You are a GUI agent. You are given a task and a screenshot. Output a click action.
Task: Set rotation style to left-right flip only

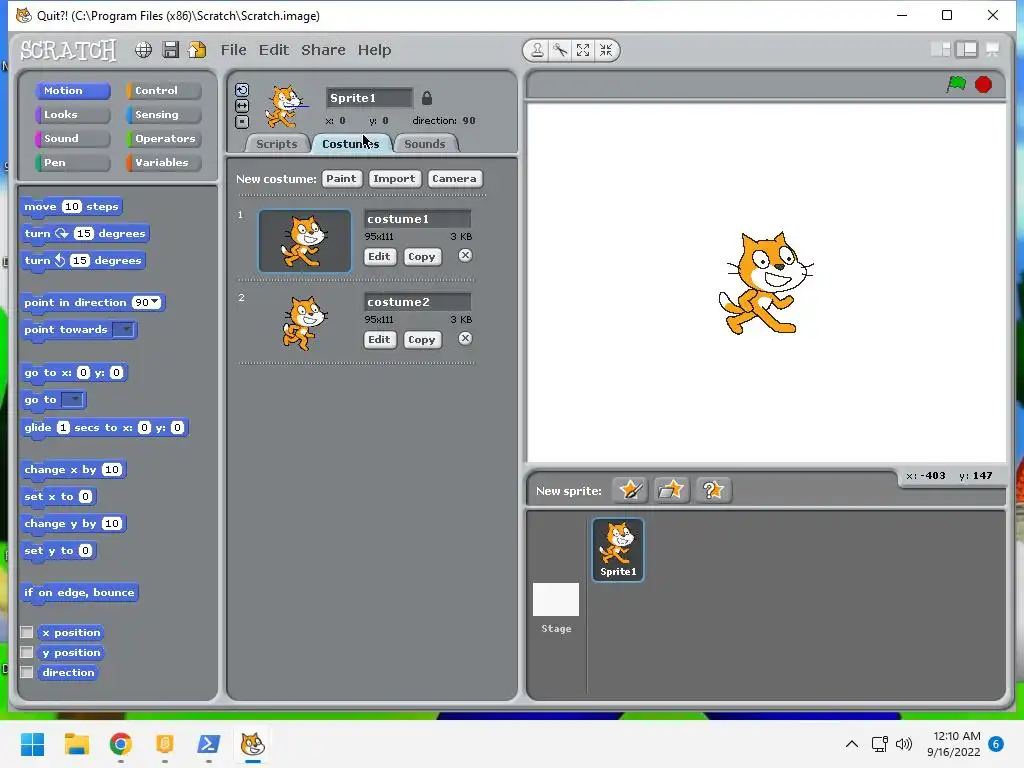[x=242, y=106]
